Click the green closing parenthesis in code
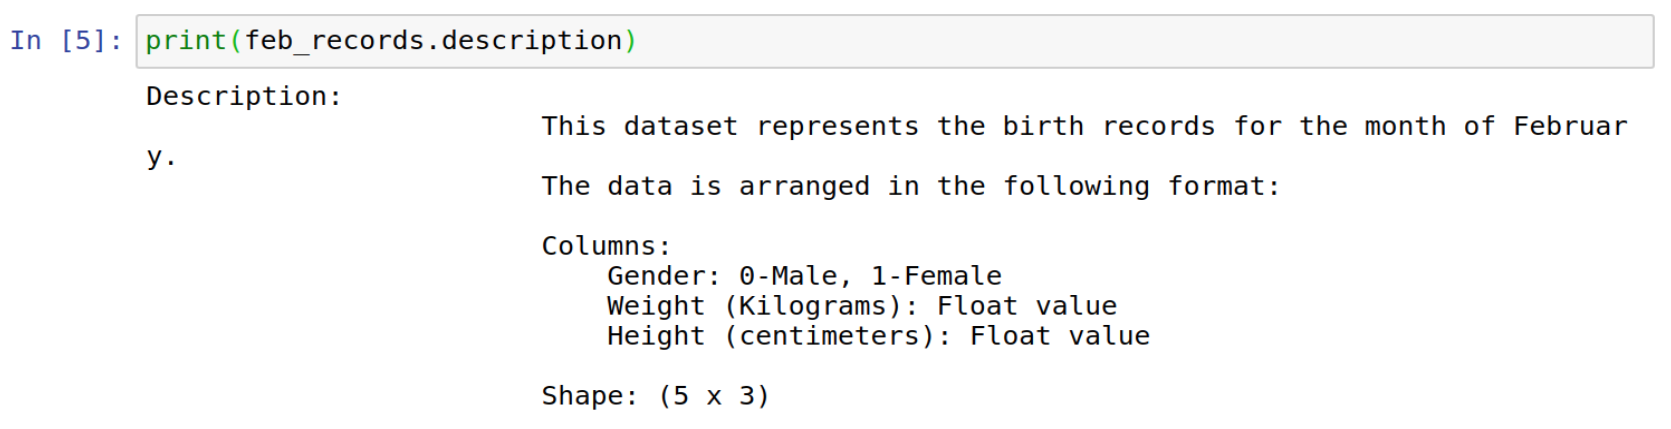The height and width of the screenshot is (429, 1671). (x=631, y=41)
